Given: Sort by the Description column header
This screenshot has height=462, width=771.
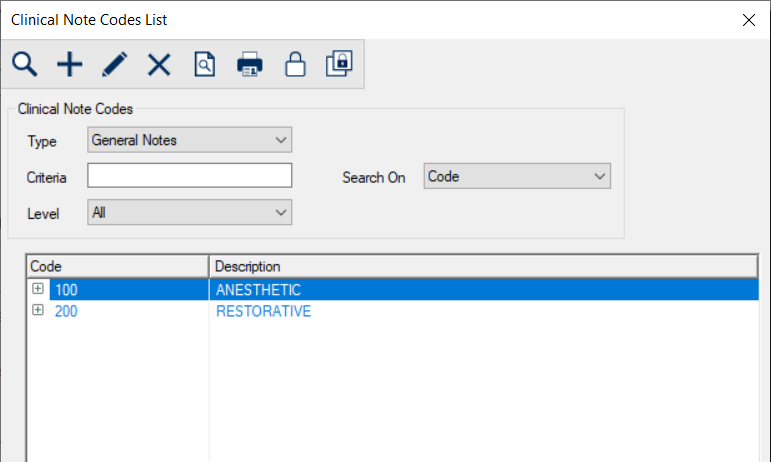Looking at the screenshot, I should click(482, 266).
